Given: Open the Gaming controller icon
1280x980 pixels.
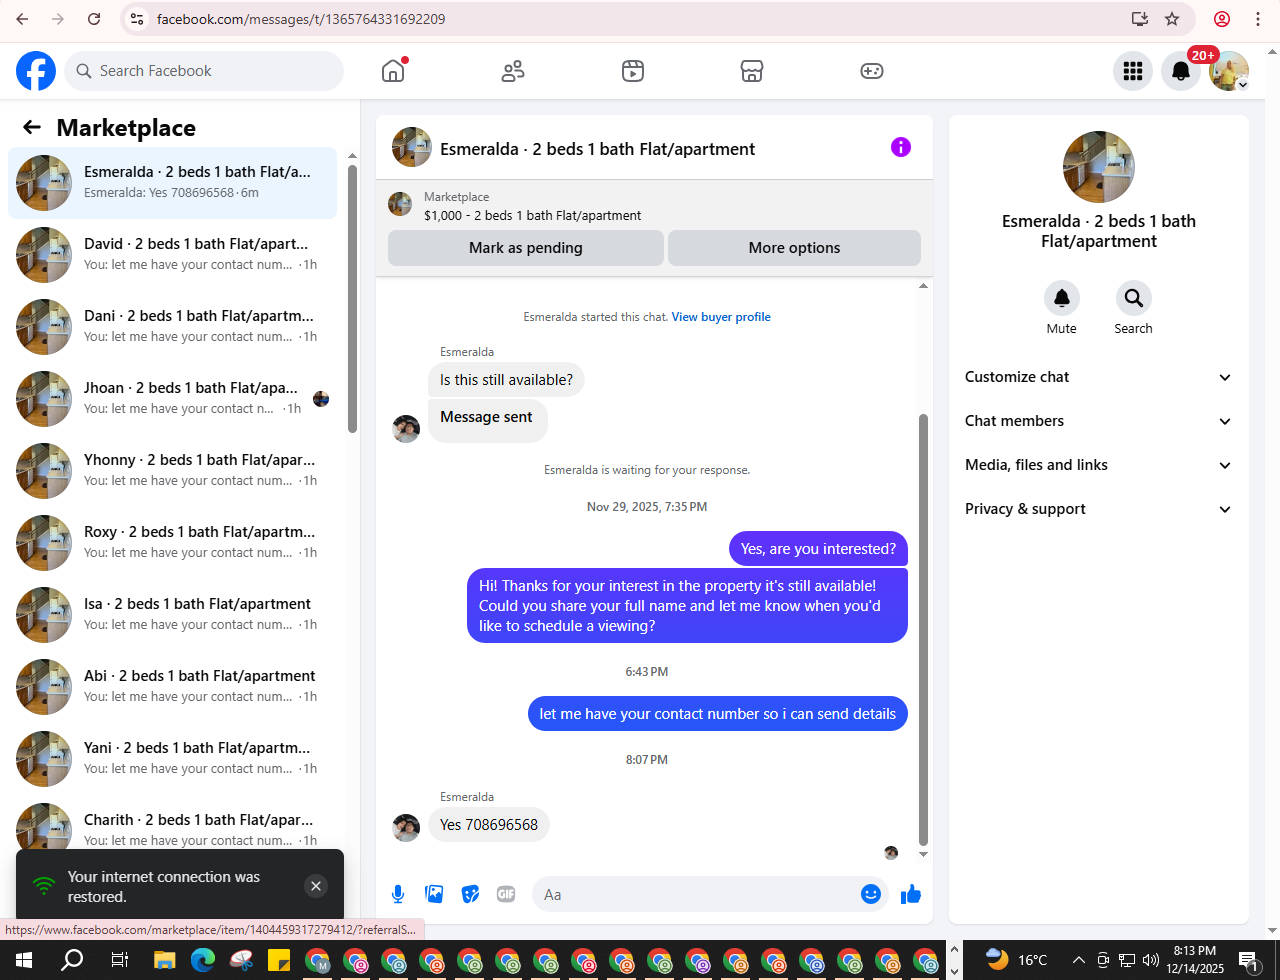Looking at the screenshot, I should (x=872, y=71).
